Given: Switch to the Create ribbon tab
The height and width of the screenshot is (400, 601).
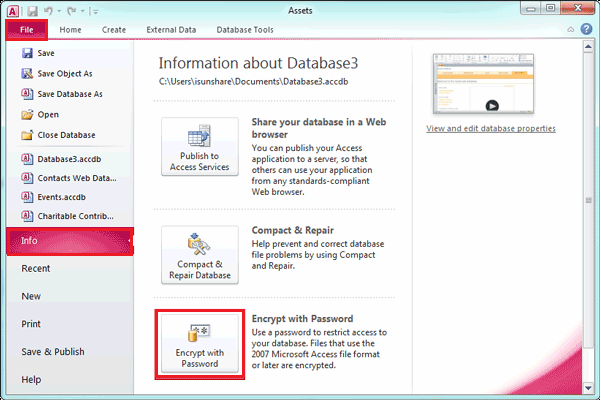Looking at the screenshot, I should point(114,30).
